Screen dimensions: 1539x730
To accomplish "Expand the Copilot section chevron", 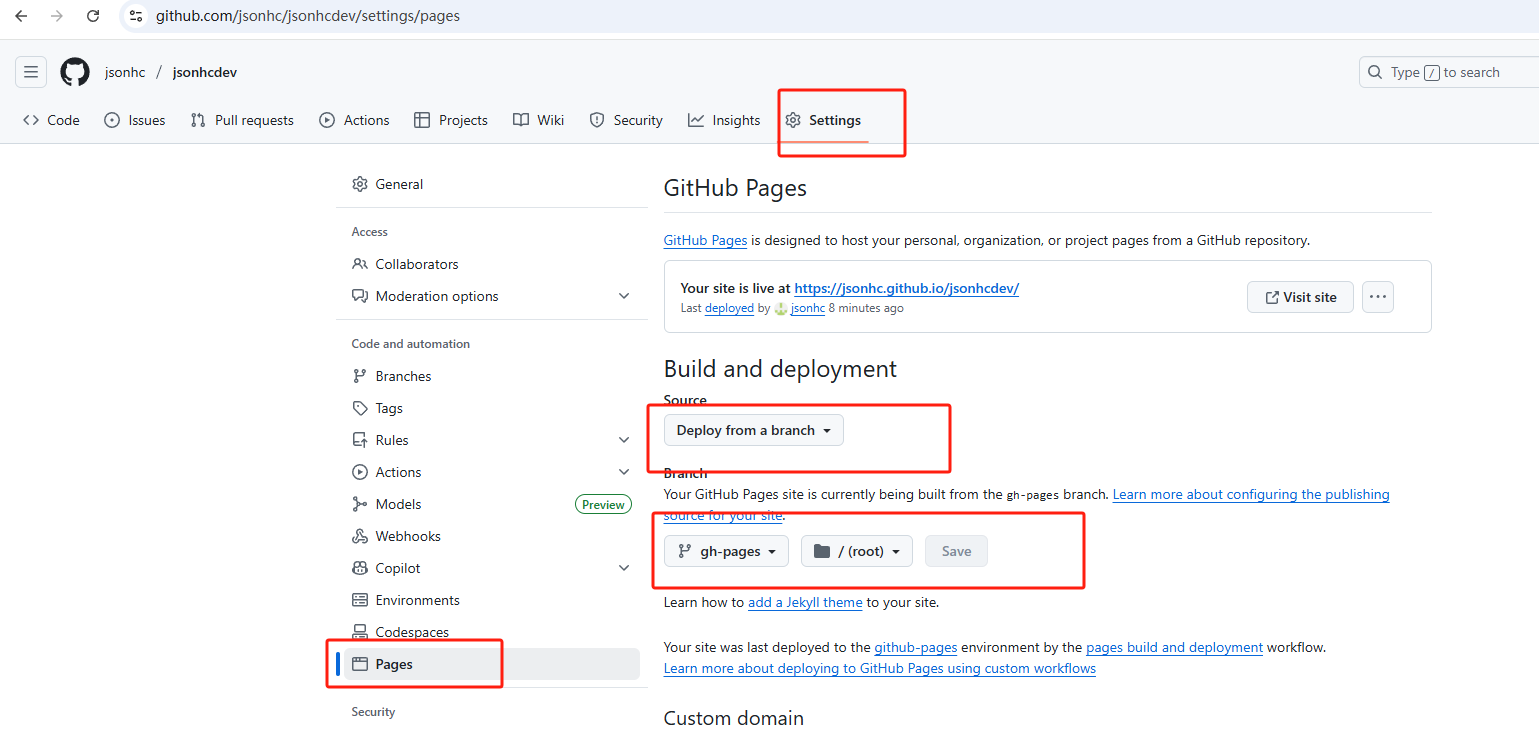I will 624,568.
